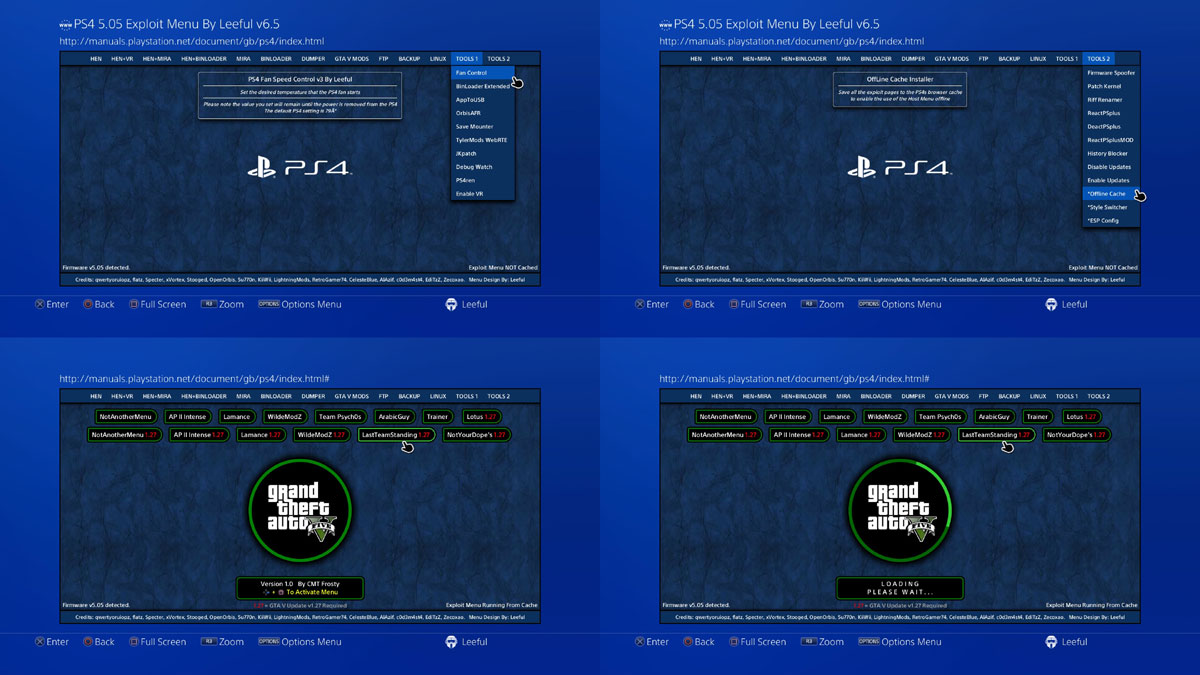The width and height of the screenshot is (1200, 675).
Task: Launch Lotus 1.27 on the CMT Frosty screen
Action: (x=482, y=416)
